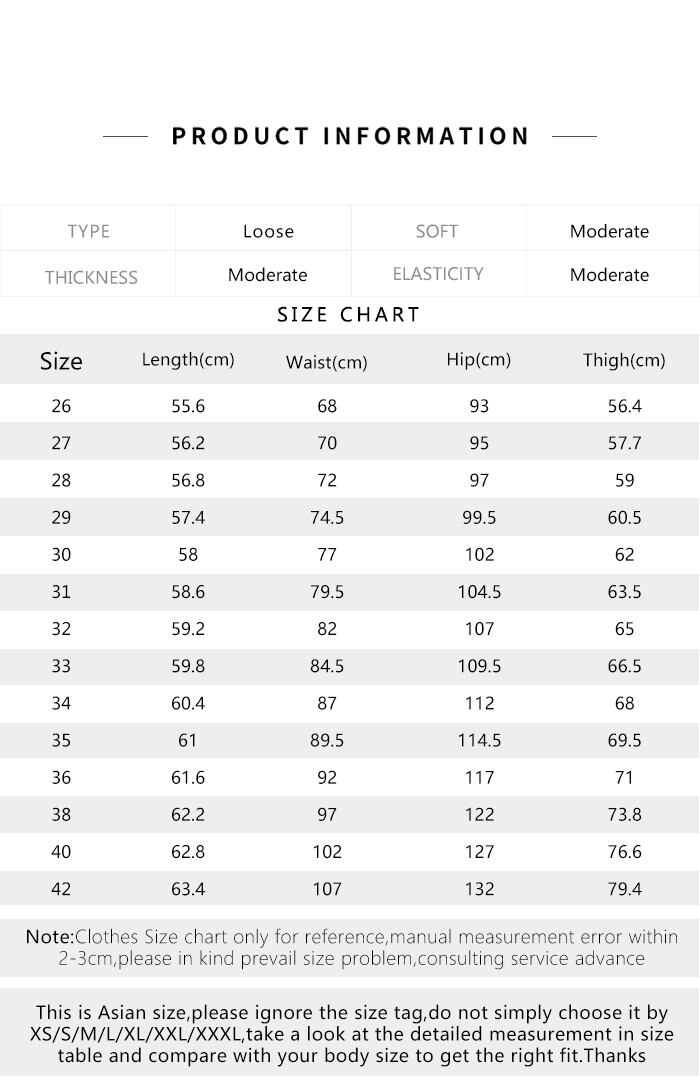Screen dimensions: 700x1092
Task: Click the SOFT label cell
Action: 437,231
